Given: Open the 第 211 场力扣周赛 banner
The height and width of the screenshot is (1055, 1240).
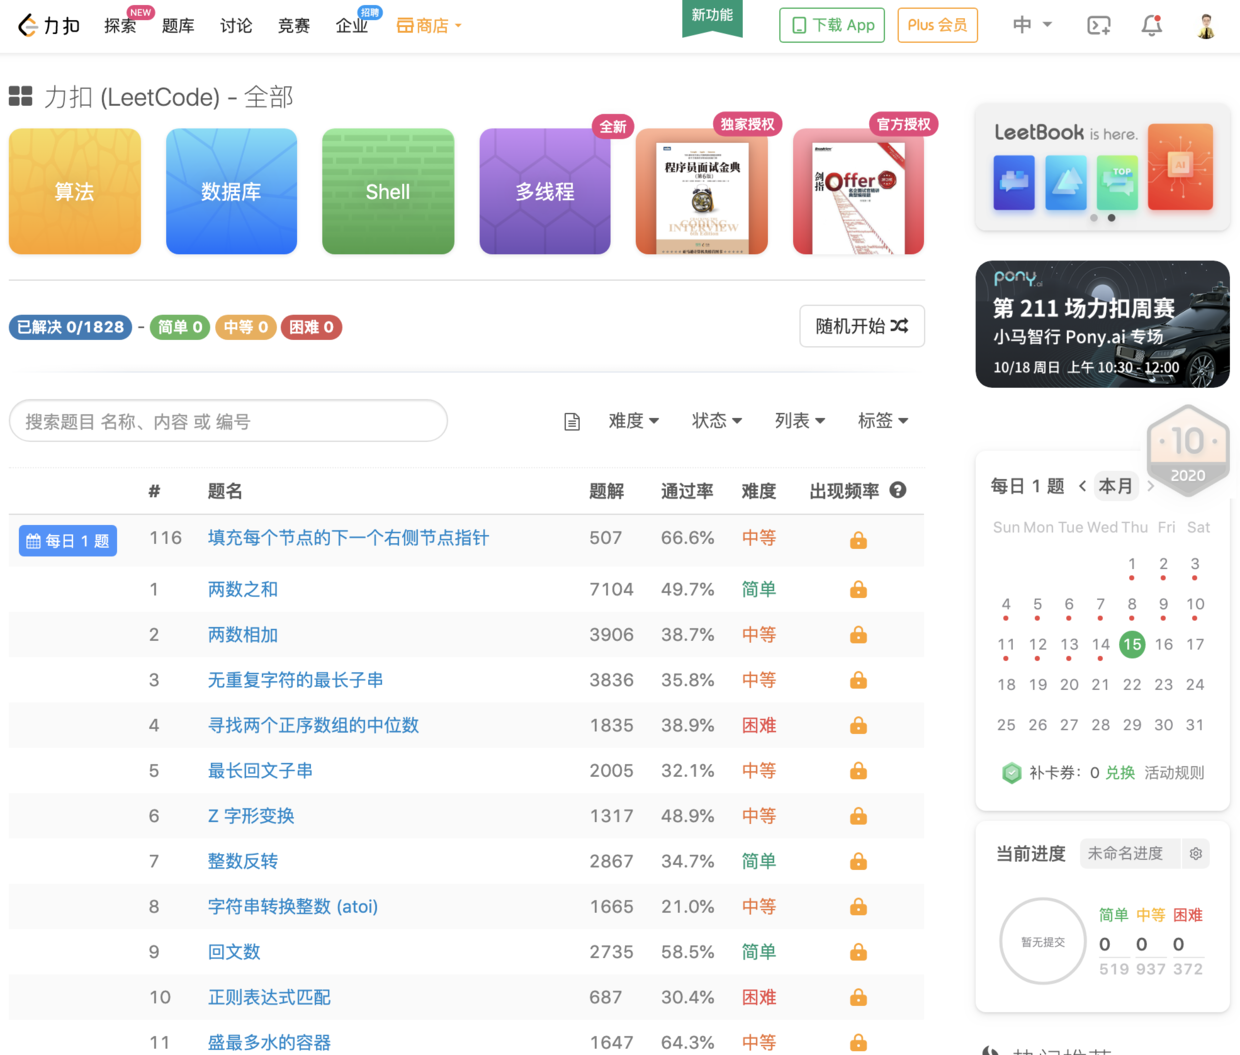Looking at the screenshot, I should click(x=1102, y=324).
